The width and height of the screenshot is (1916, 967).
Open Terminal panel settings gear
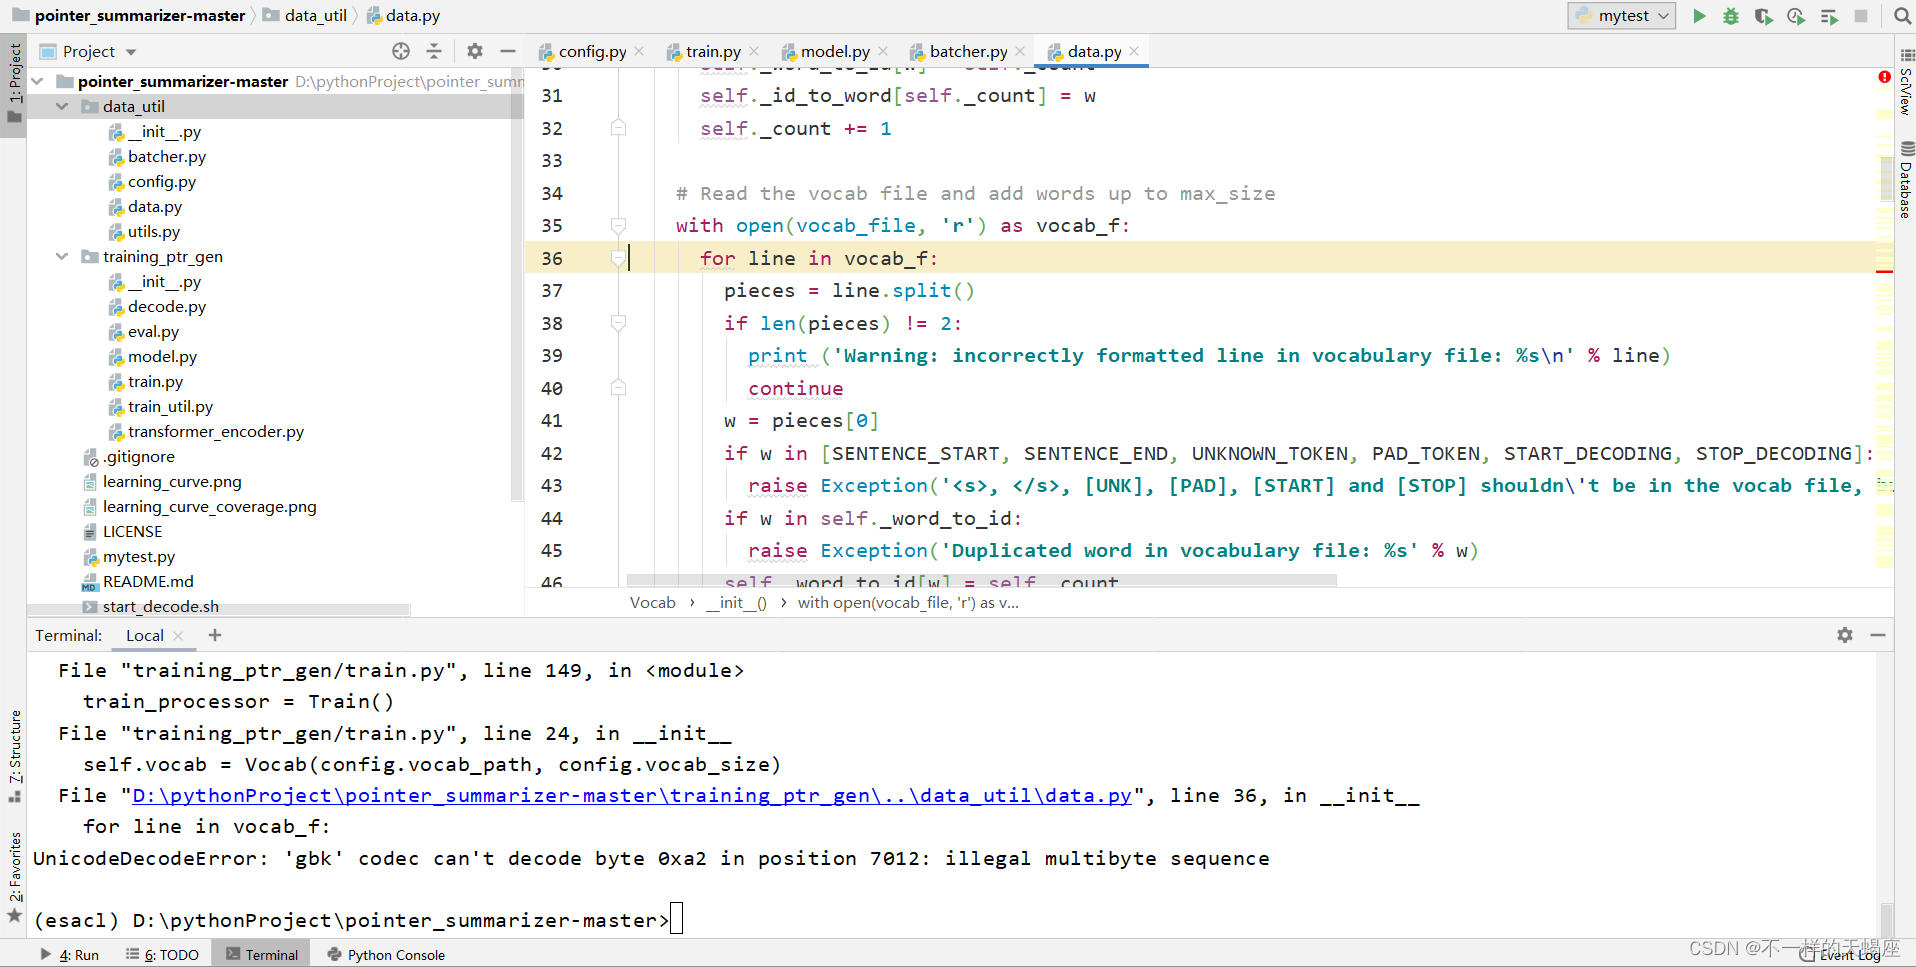[1845, 635]
